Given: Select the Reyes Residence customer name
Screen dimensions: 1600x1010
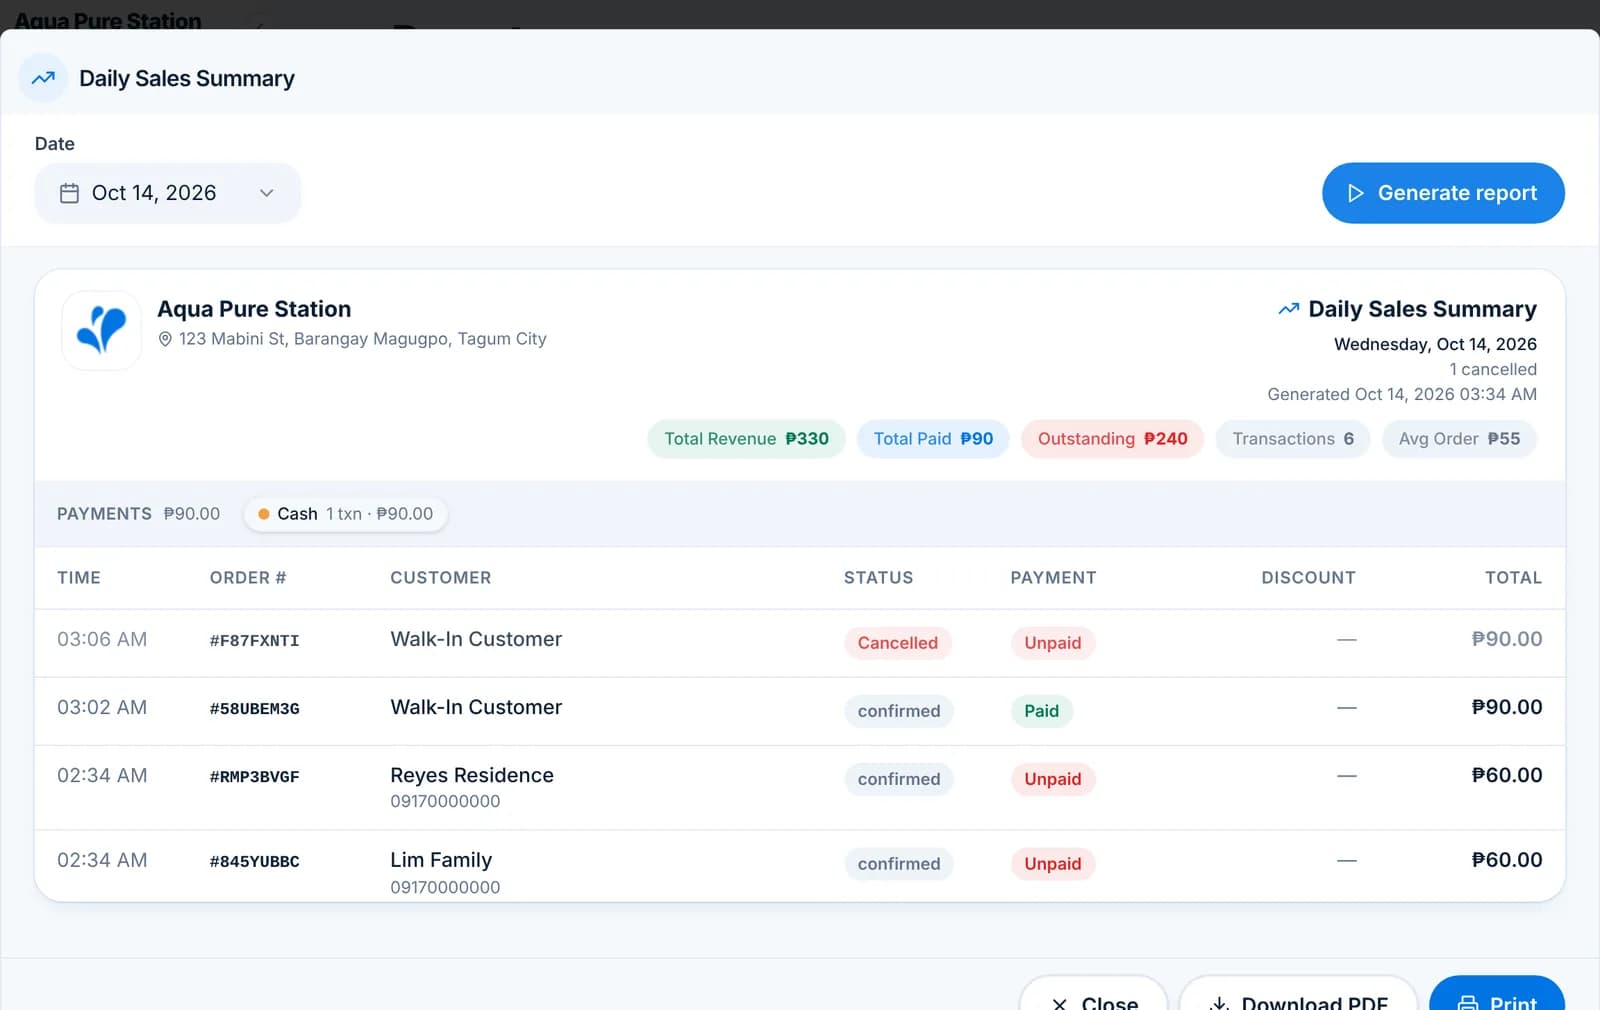Looking at the screenshot, I should pyautogui.click(x=472, y=775).
